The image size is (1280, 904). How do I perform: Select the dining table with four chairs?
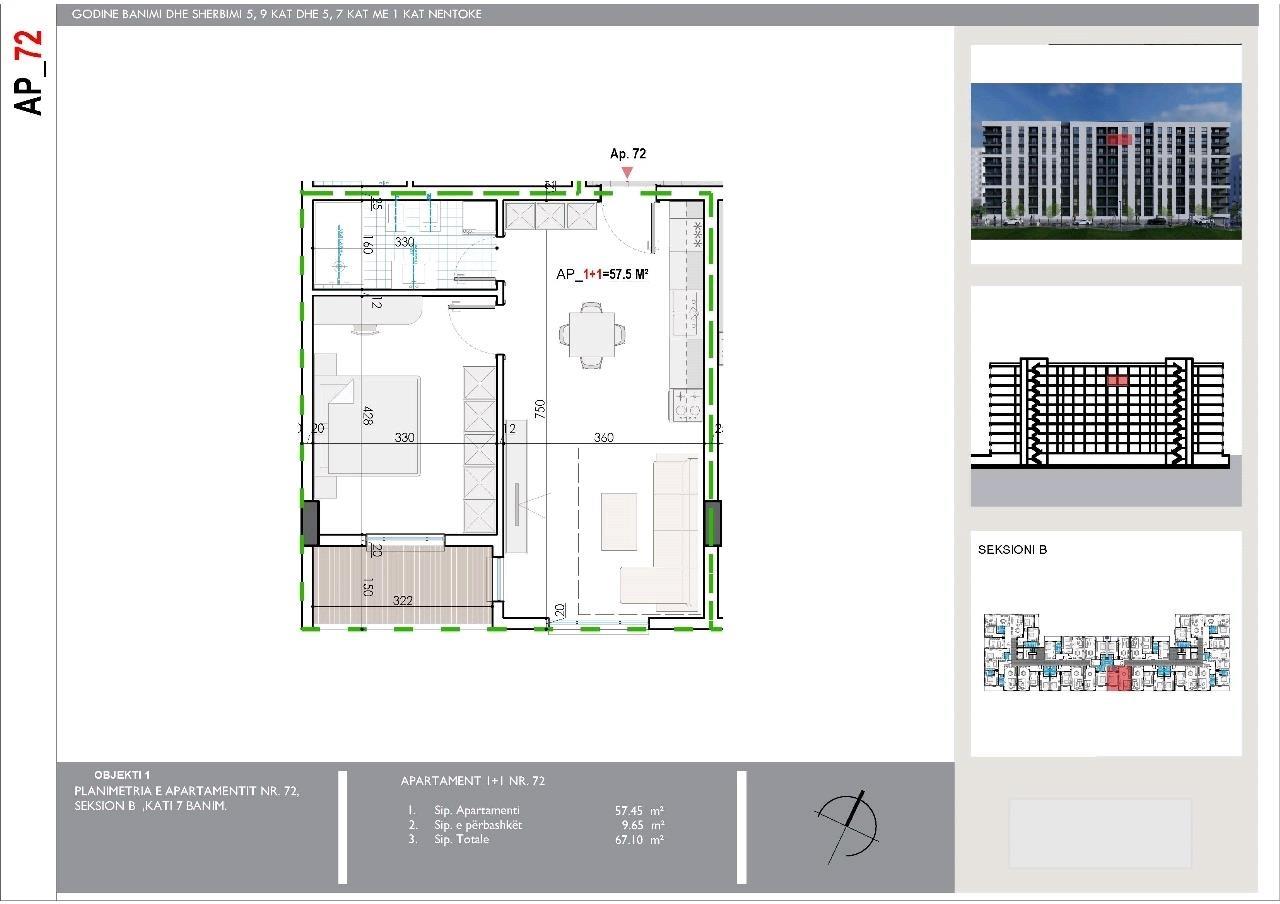[x=593, y=334]
